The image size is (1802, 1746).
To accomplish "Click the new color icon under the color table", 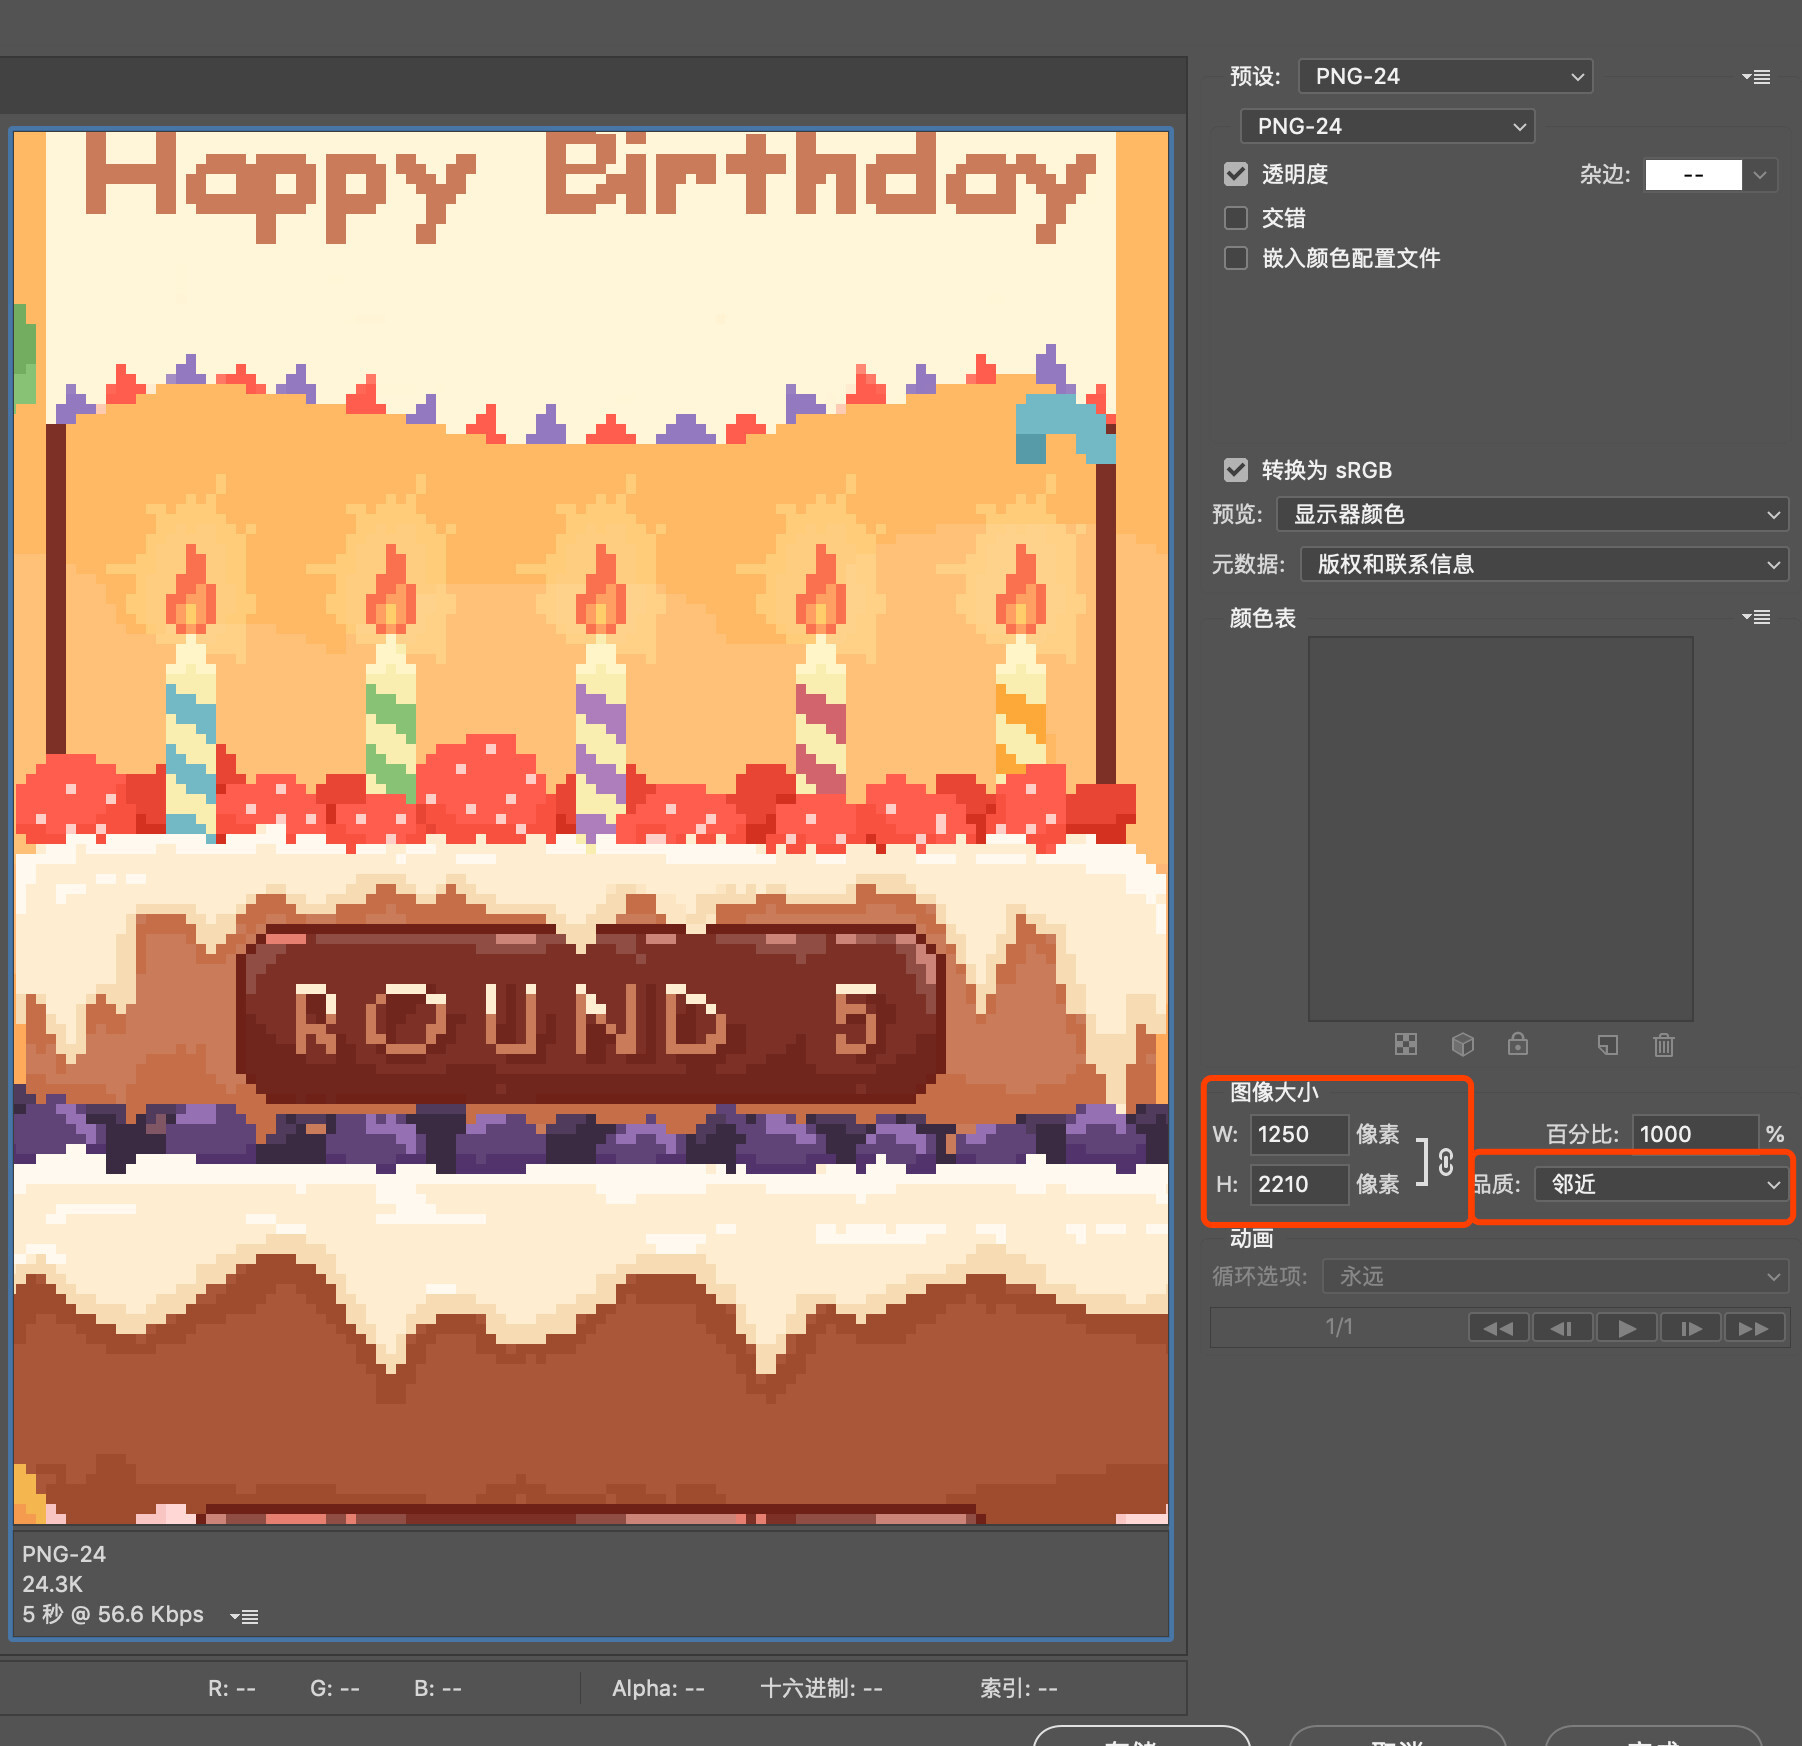I will tap(1608, 1045).
